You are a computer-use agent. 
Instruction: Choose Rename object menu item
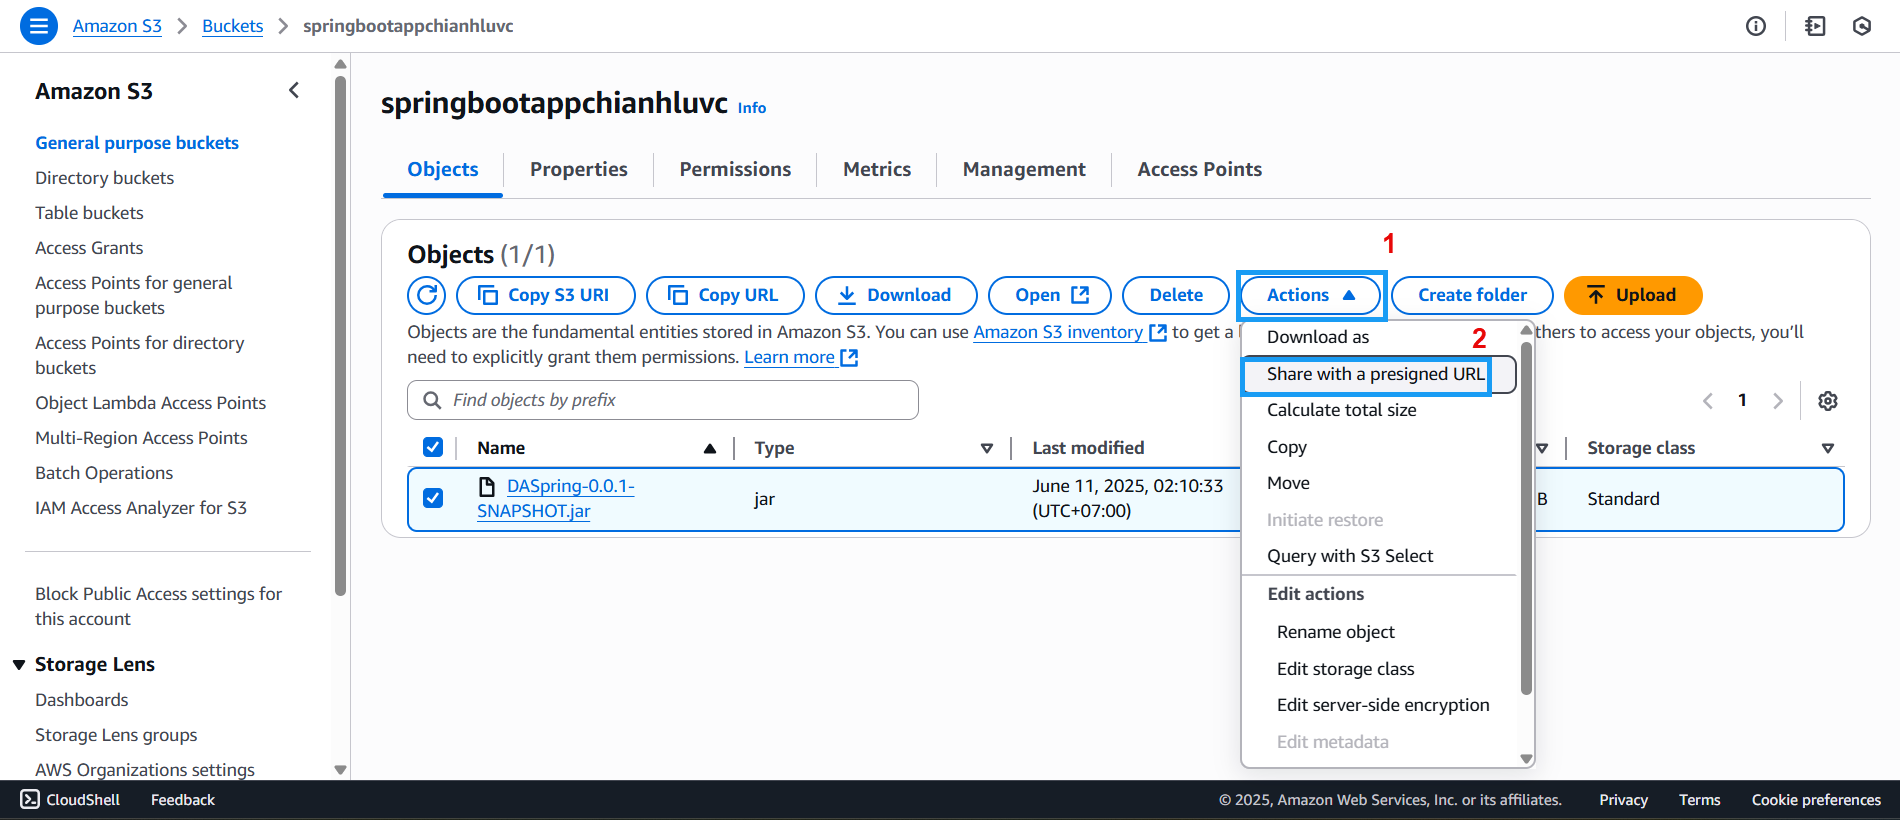point(1379,632)
